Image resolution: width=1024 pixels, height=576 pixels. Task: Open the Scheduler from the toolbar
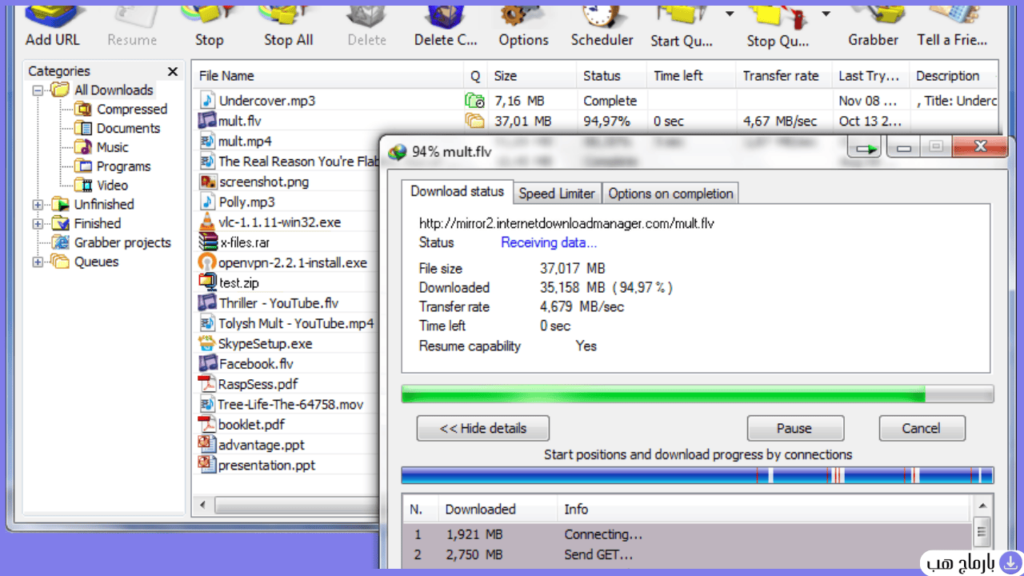tap(601, 26)
